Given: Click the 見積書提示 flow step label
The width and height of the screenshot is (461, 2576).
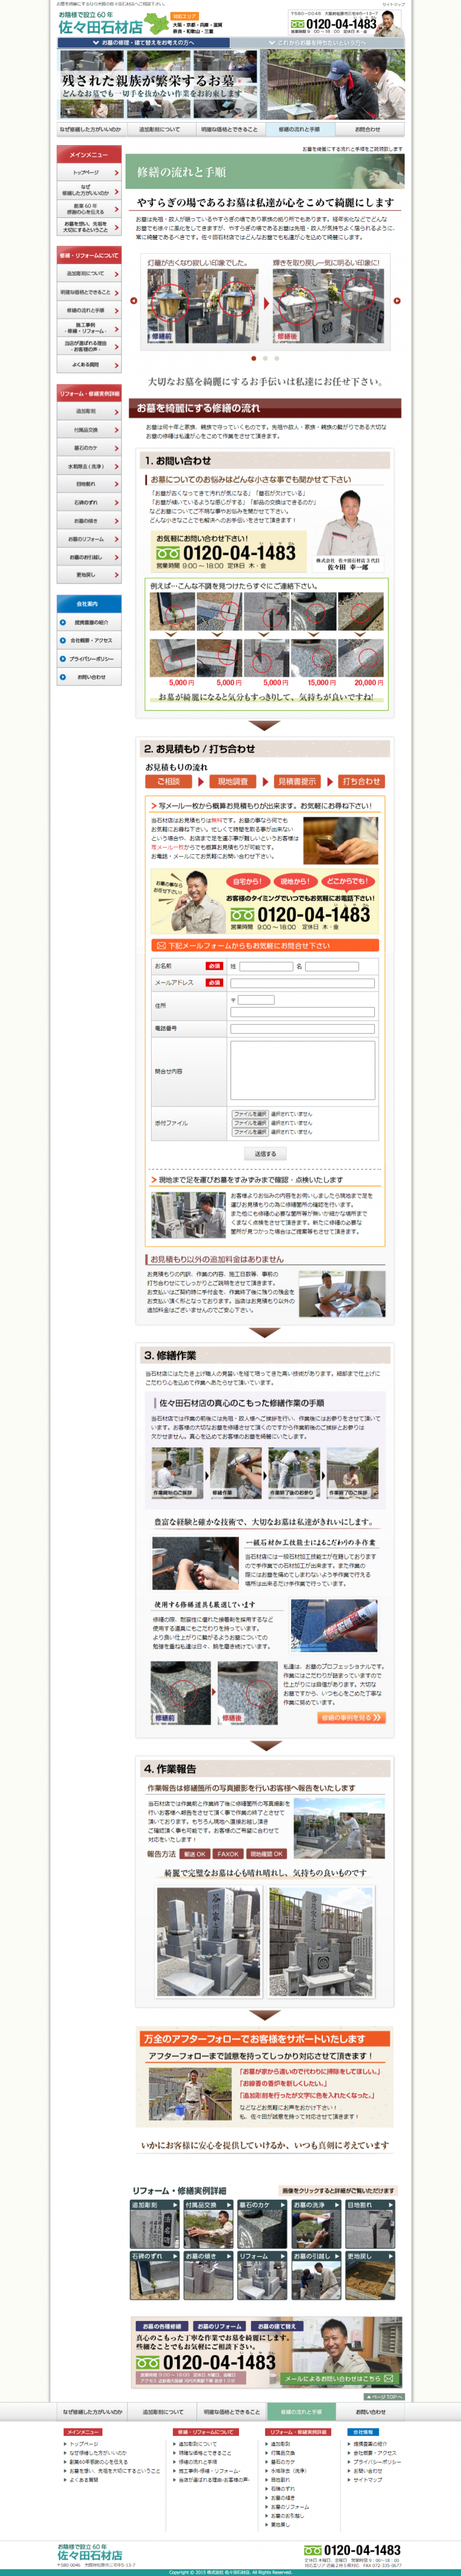Looking at the screenshot, I should [x=296, y=781].
